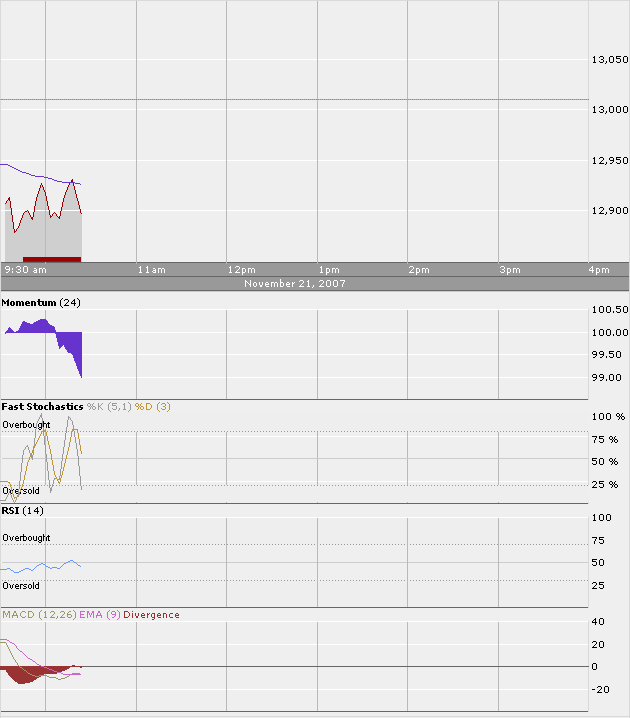Click the Overbought label in Fast Stochastics
This screenshot has height=718, width=630.
coord(26,425)
